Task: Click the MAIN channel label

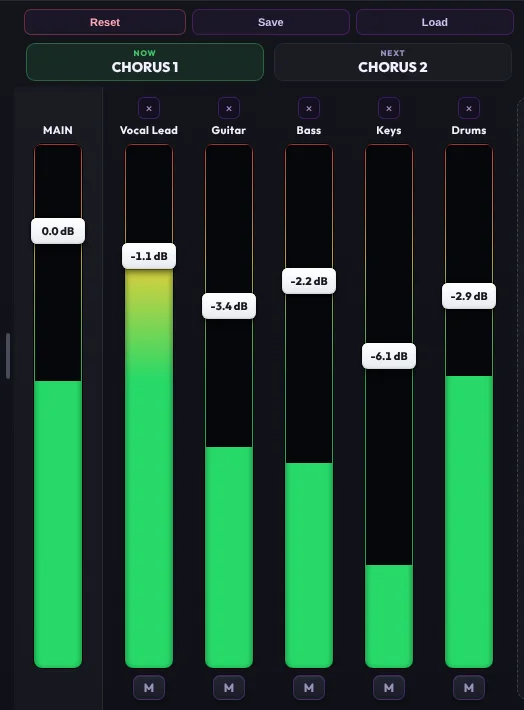Action: click(58, 130)
